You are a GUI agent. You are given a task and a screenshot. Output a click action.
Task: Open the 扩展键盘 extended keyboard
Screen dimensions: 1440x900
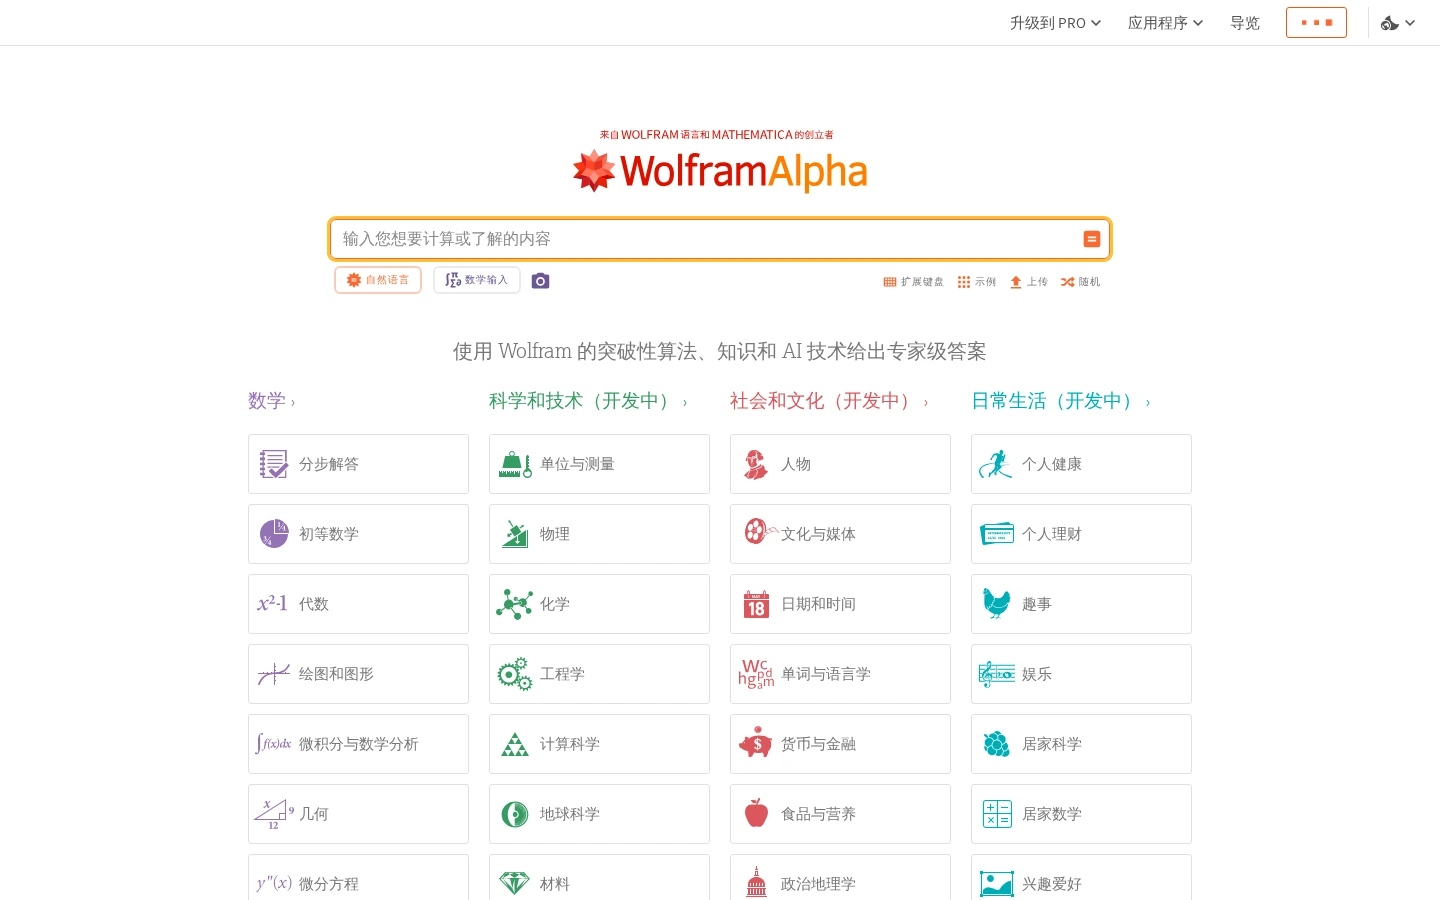pyautogui.click(x=914, y=282)
